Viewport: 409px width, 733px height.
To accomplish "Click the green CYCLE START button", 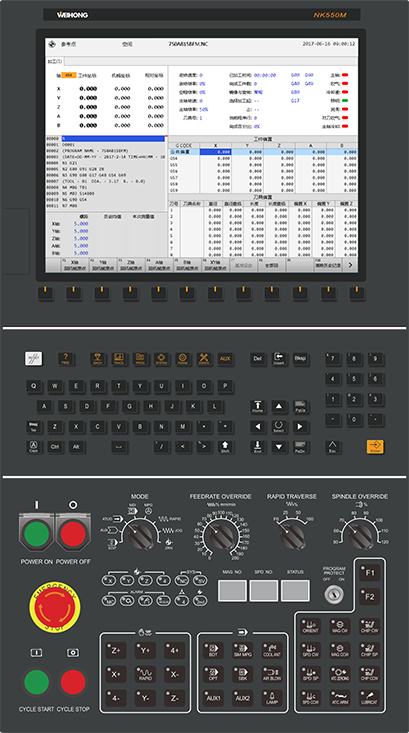I will tap(37, 682).
